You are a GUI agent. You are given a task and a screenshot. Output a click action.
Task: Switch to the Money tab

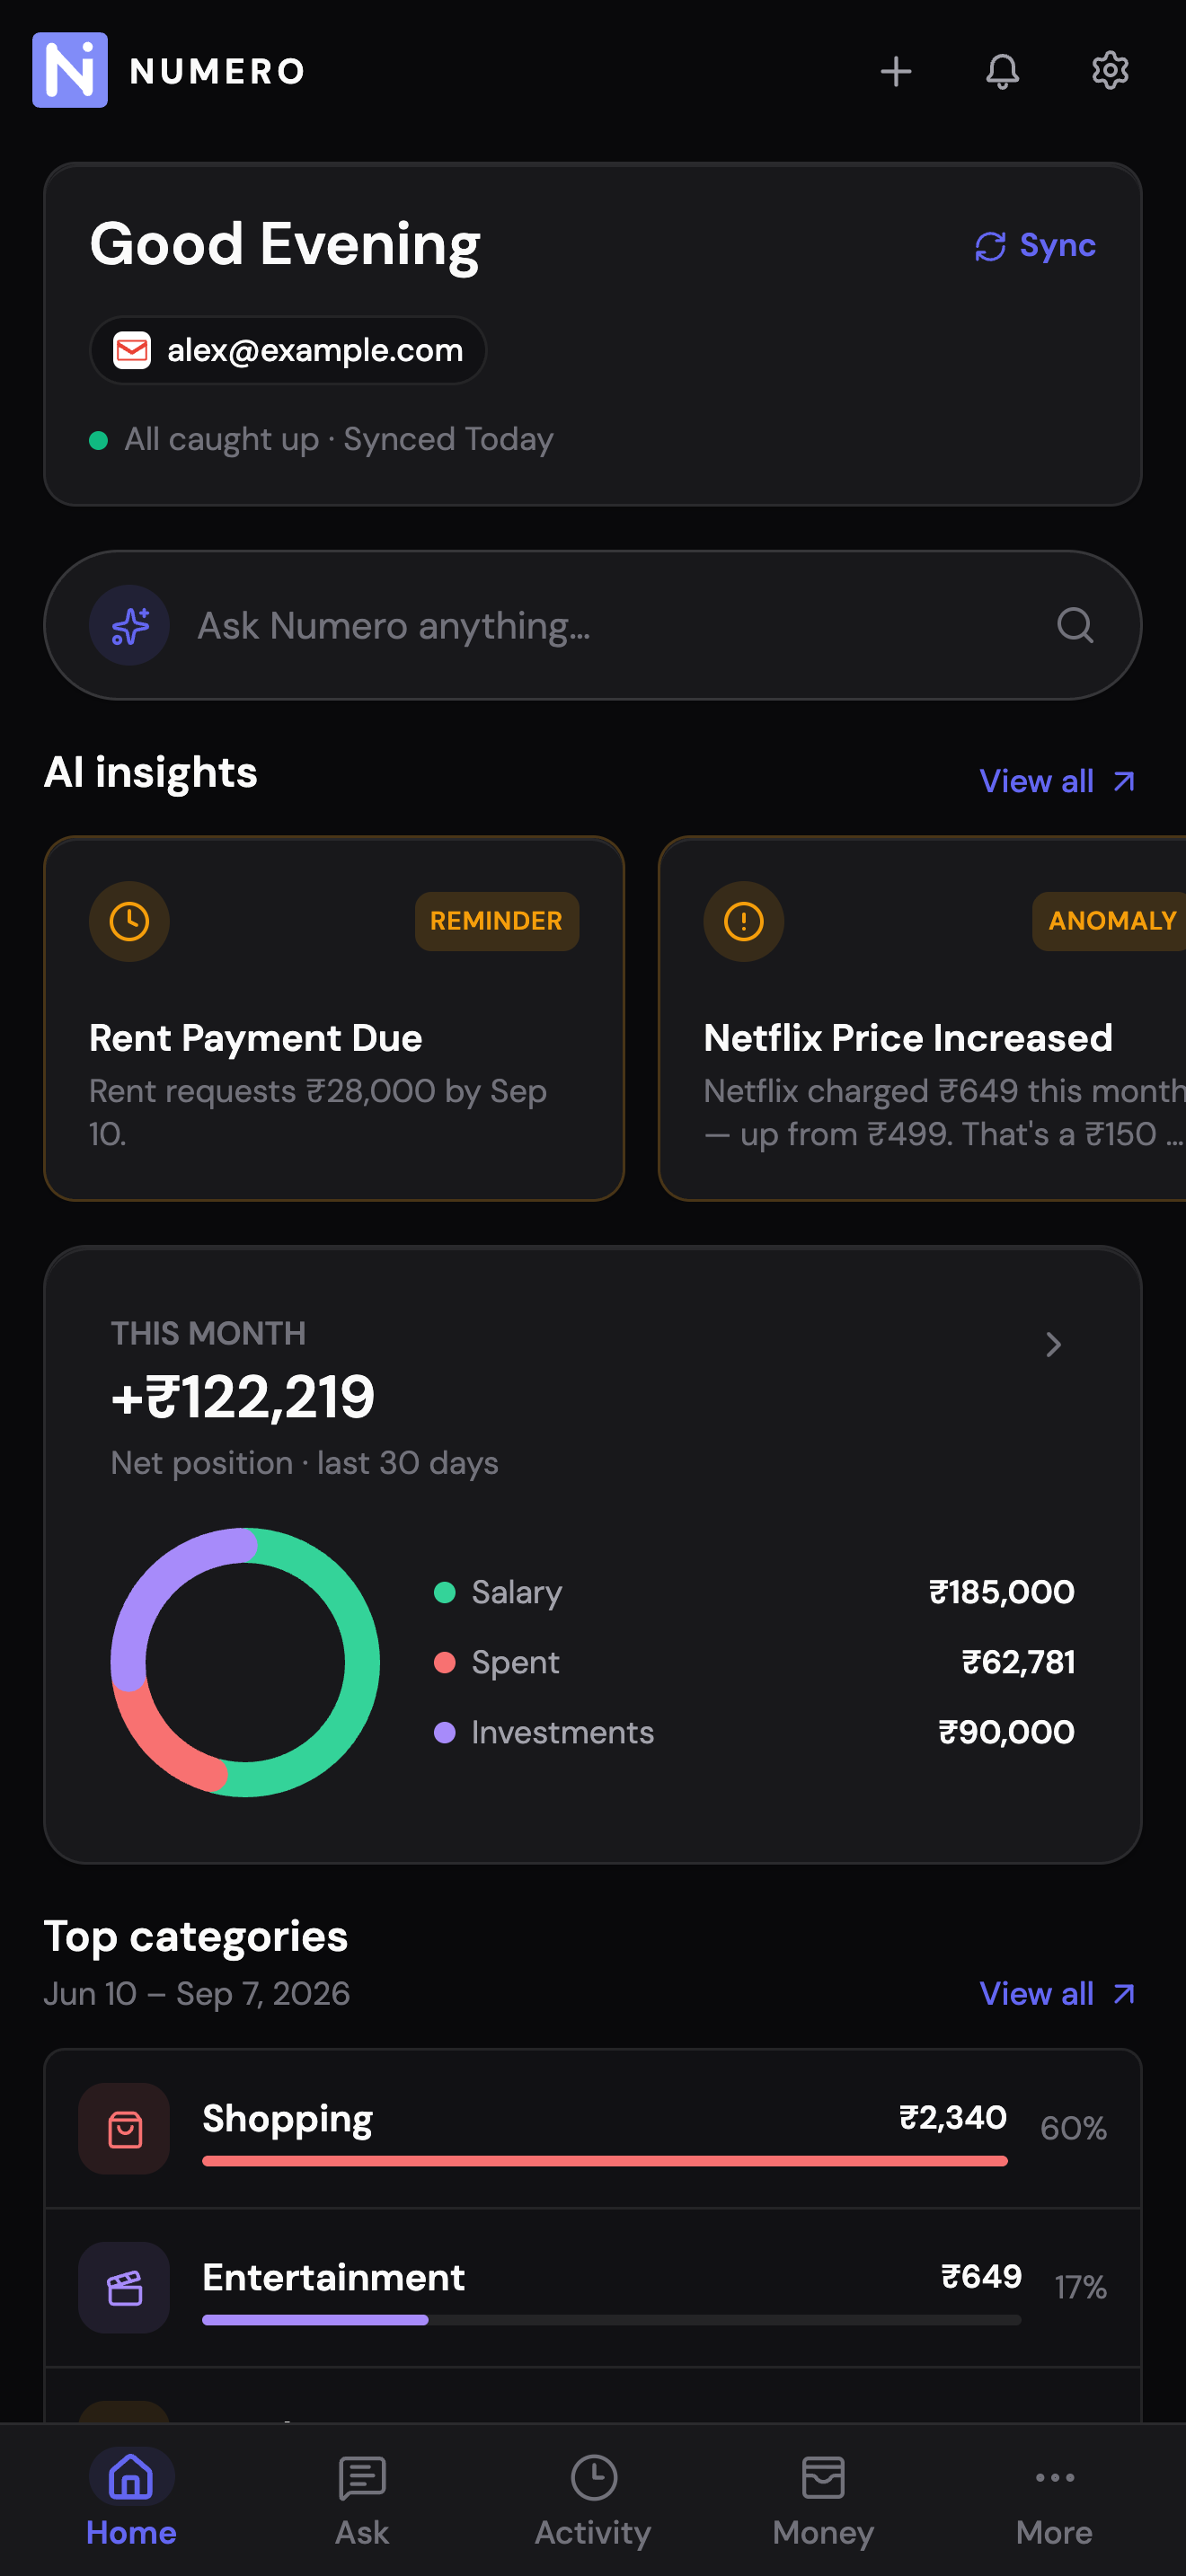click(x=823, y=2498)
